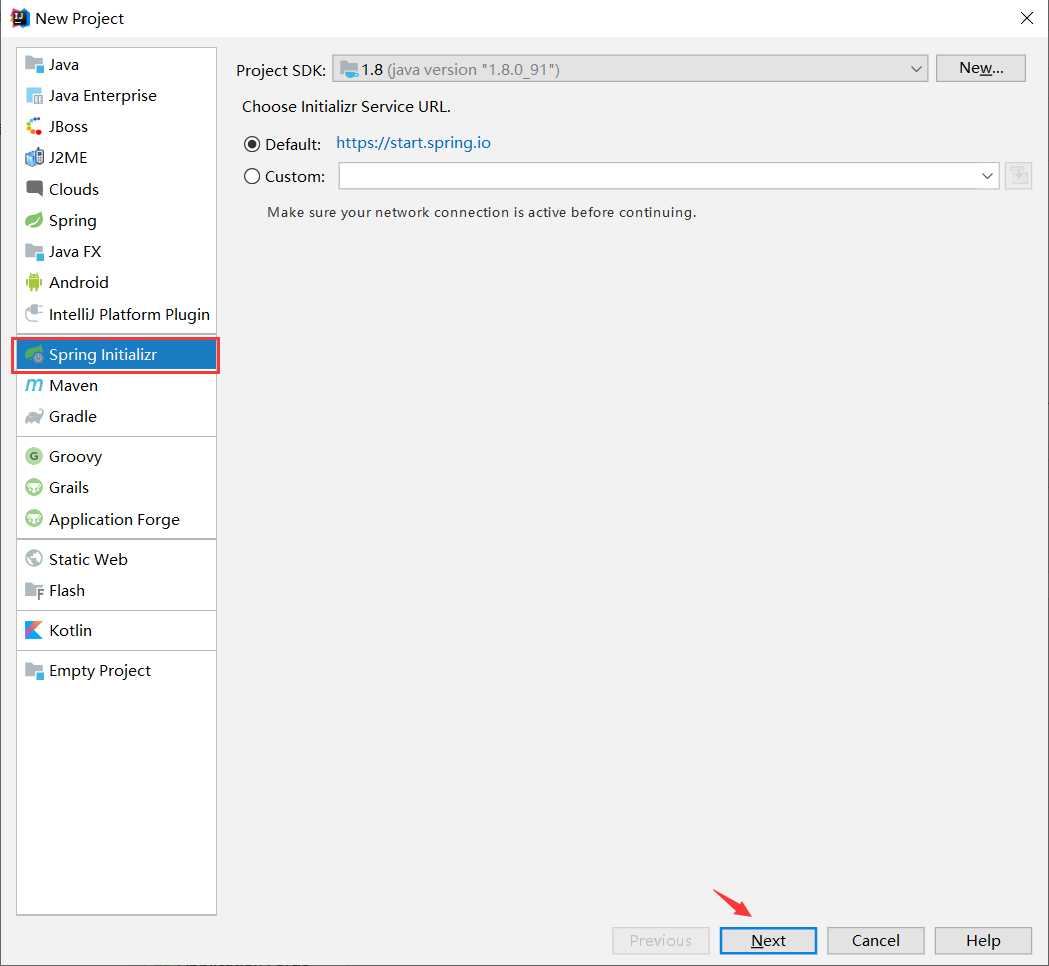
Task: Click the download icon beside Custom URL field
Action: coord(1018,176)
